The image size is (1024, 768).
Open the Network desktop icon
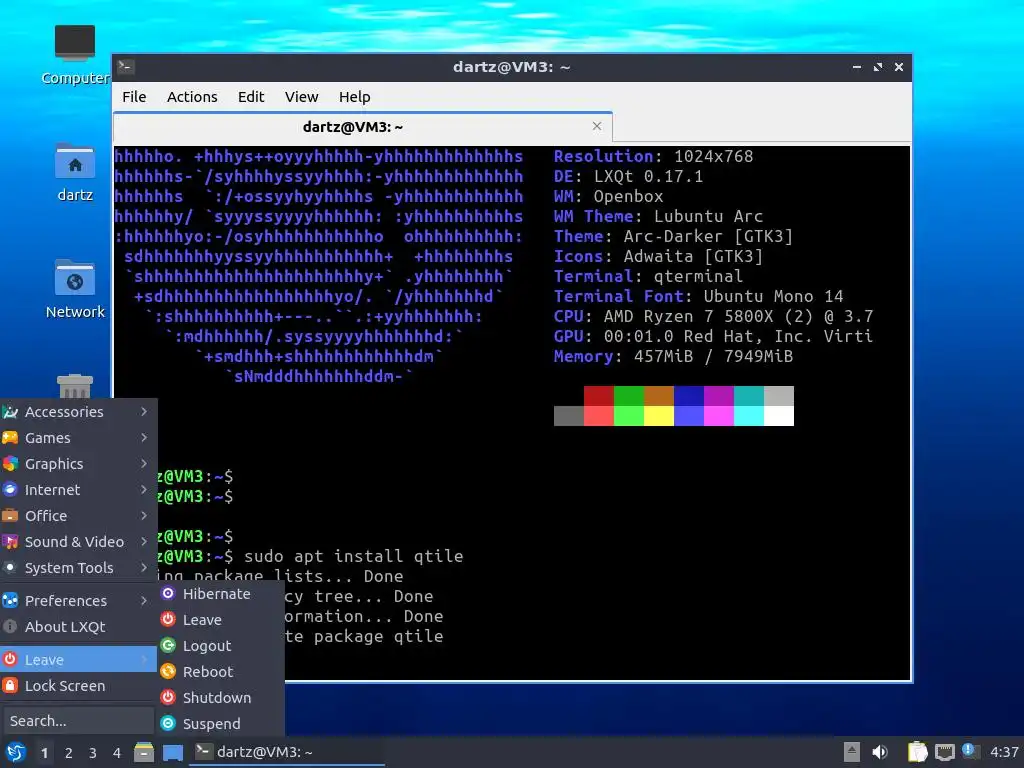pyautogui.click(x=74, y=289)
